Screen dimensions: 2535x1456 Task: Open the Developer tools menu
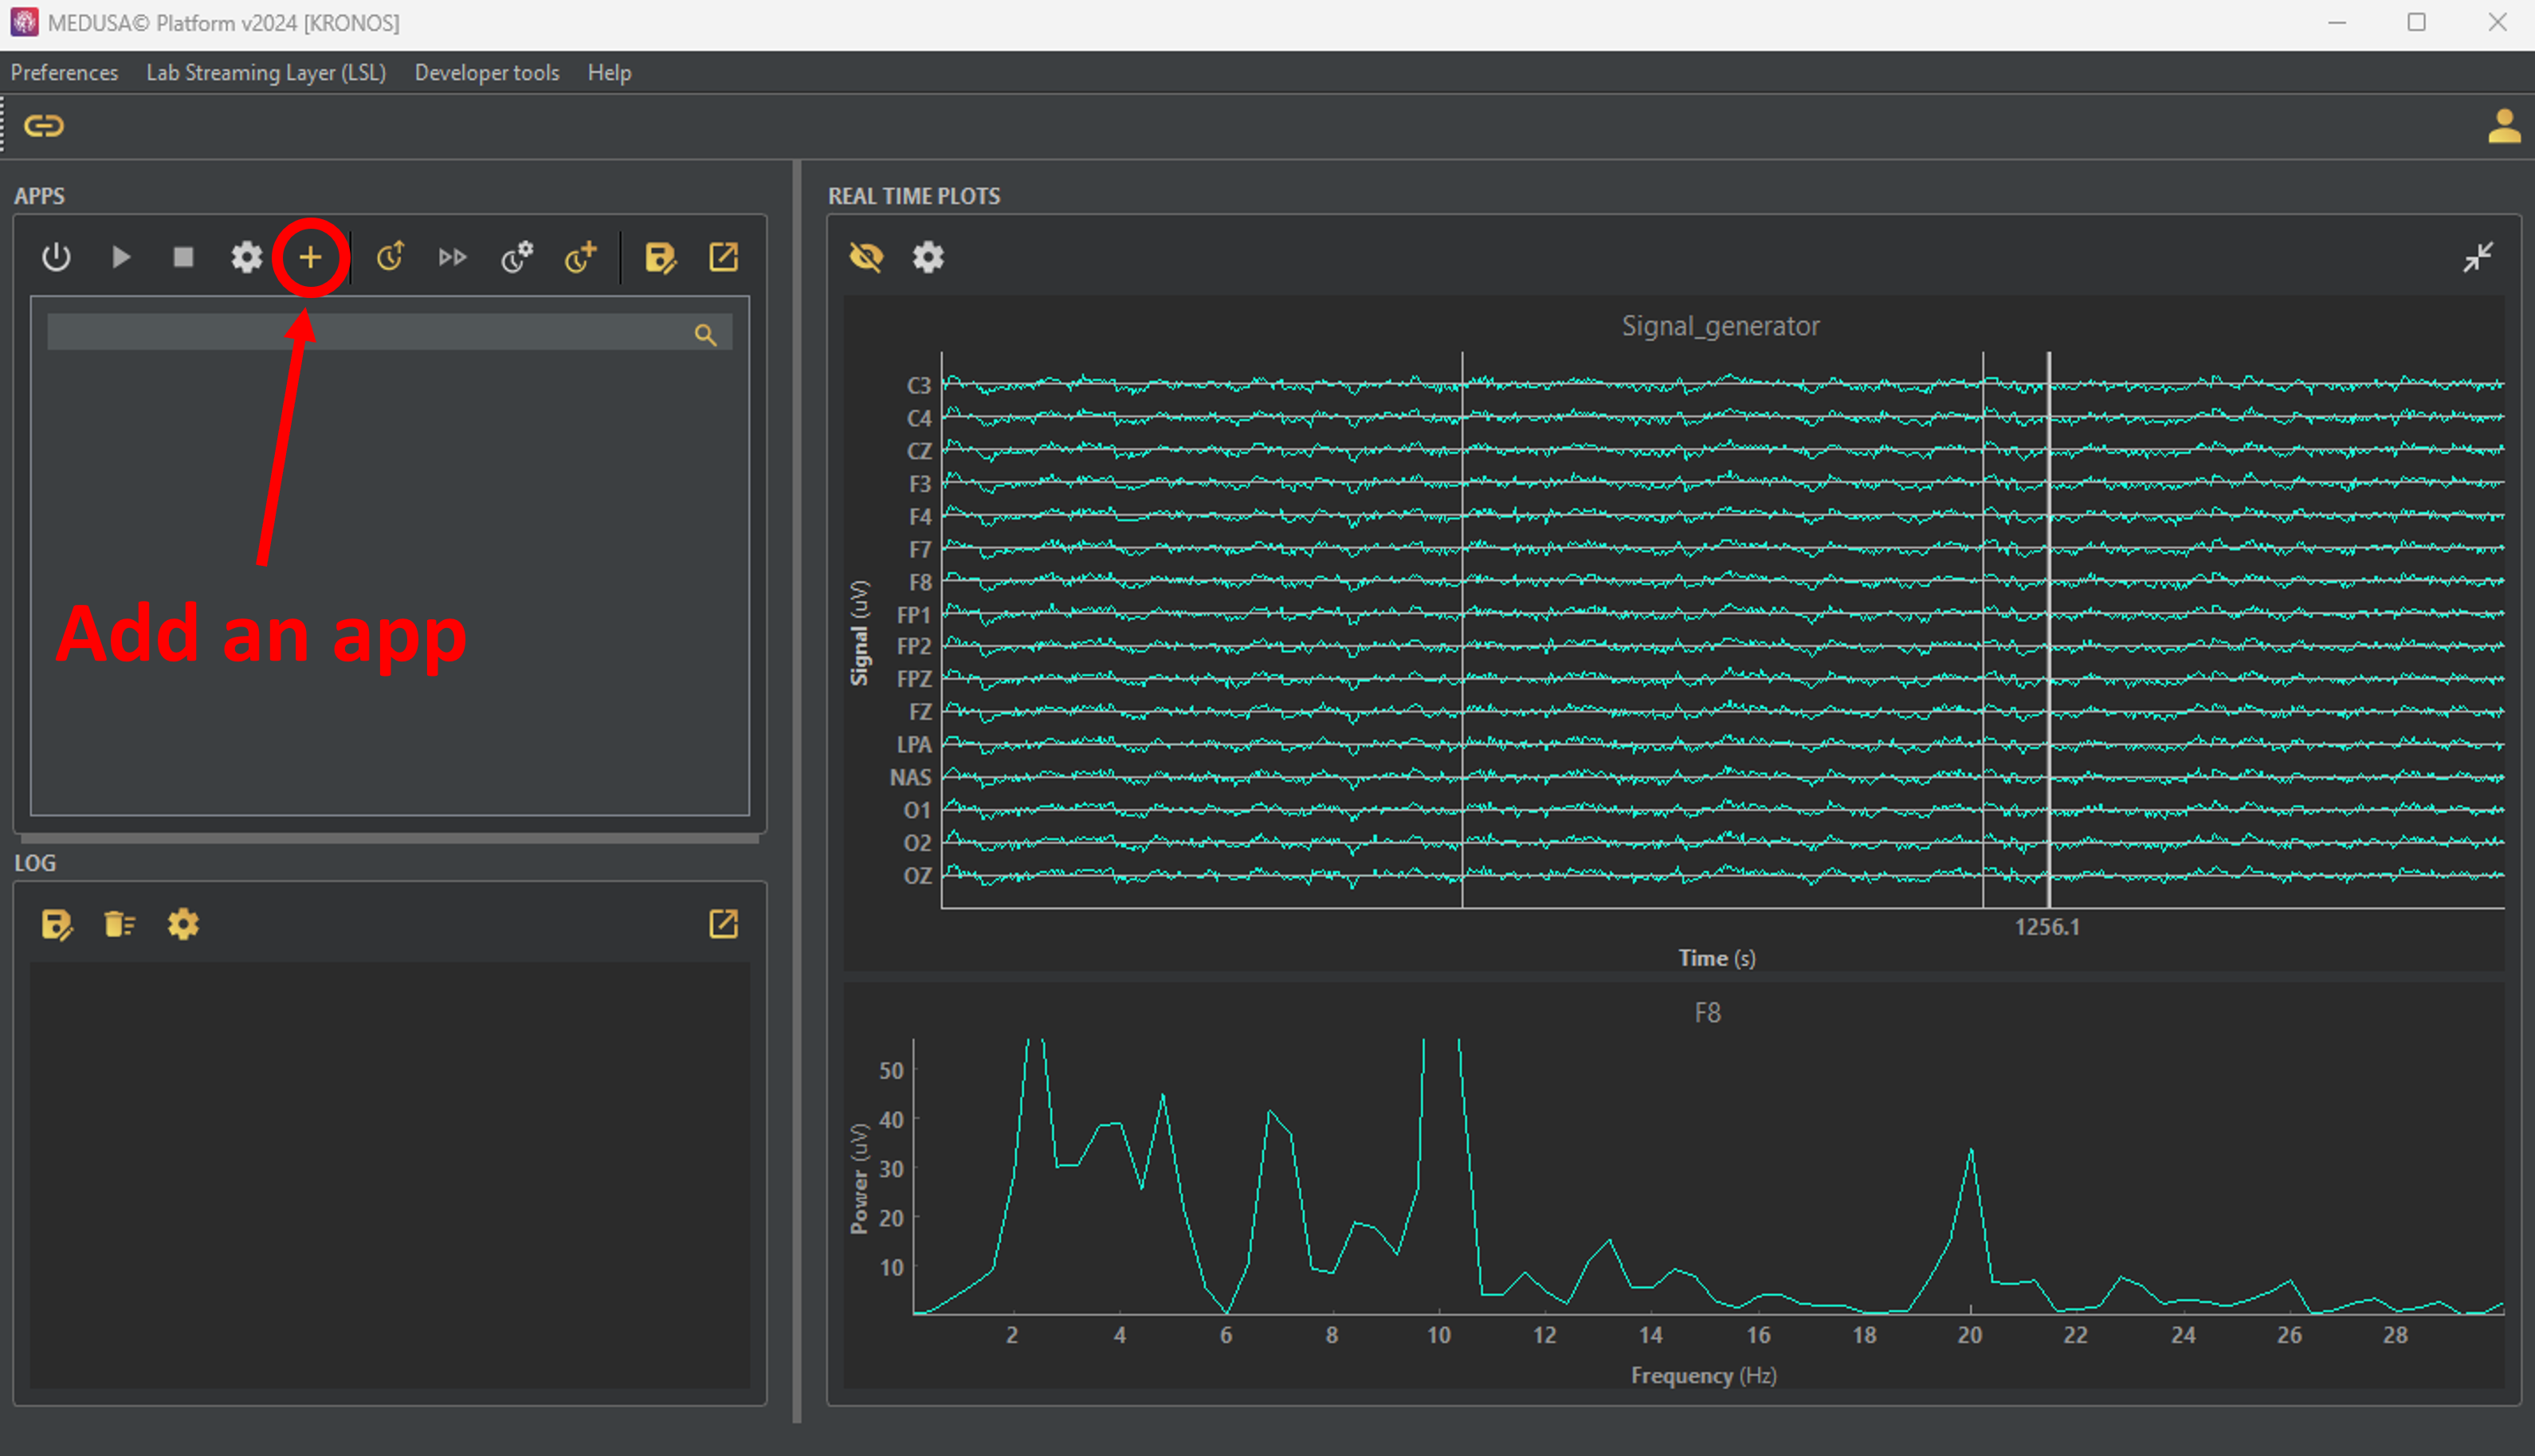tap(487, 73)
